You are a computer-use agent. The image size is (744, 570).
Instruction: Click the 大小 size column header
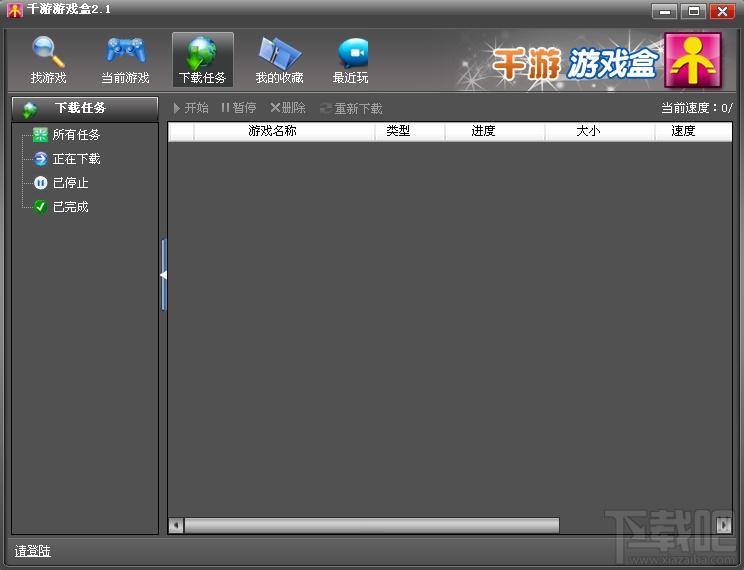coord(588,131)
